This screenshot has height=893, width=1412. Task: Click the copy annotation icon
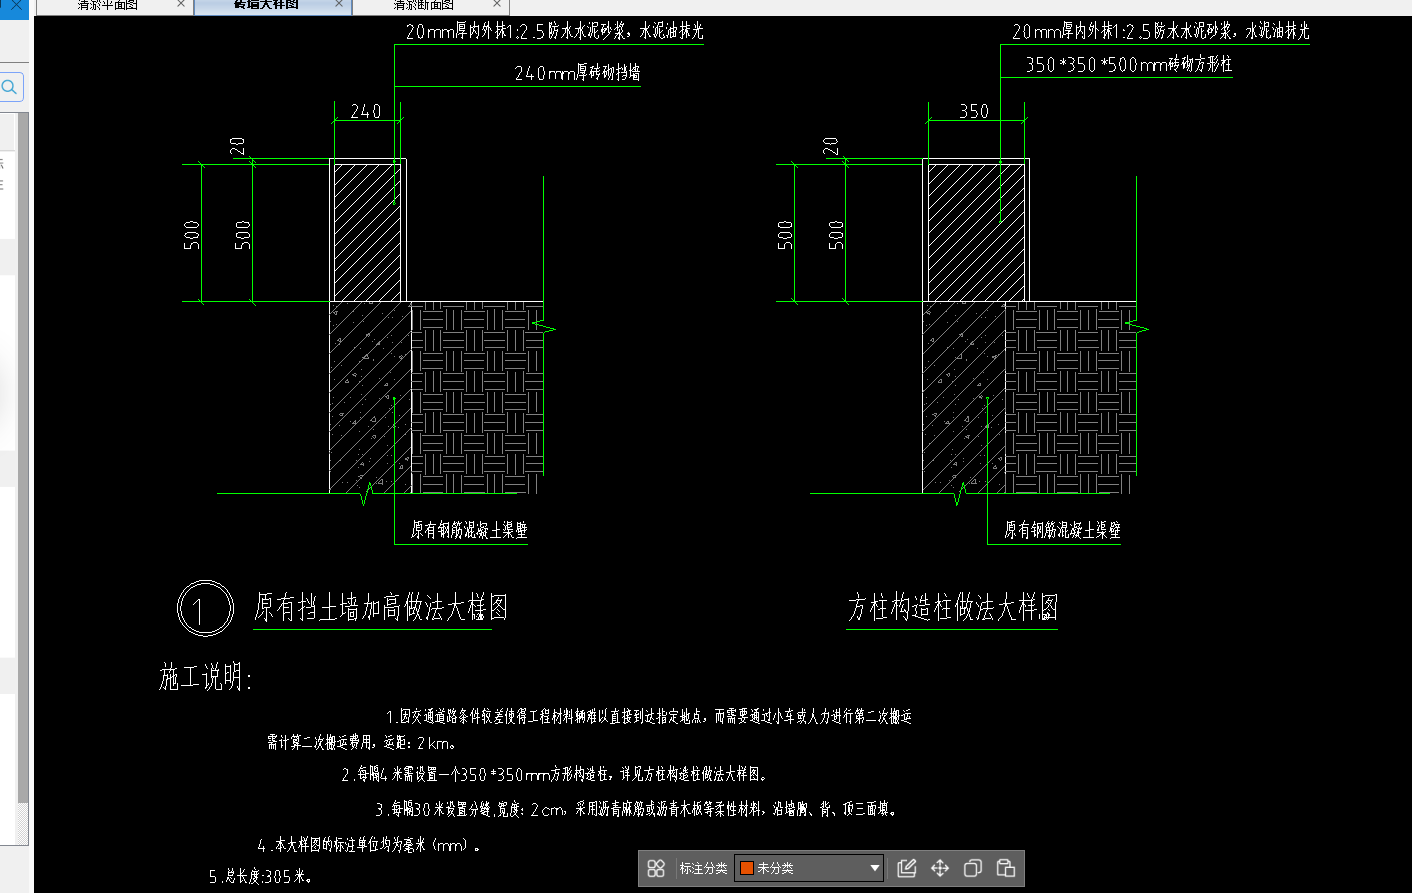pos(973,868)
